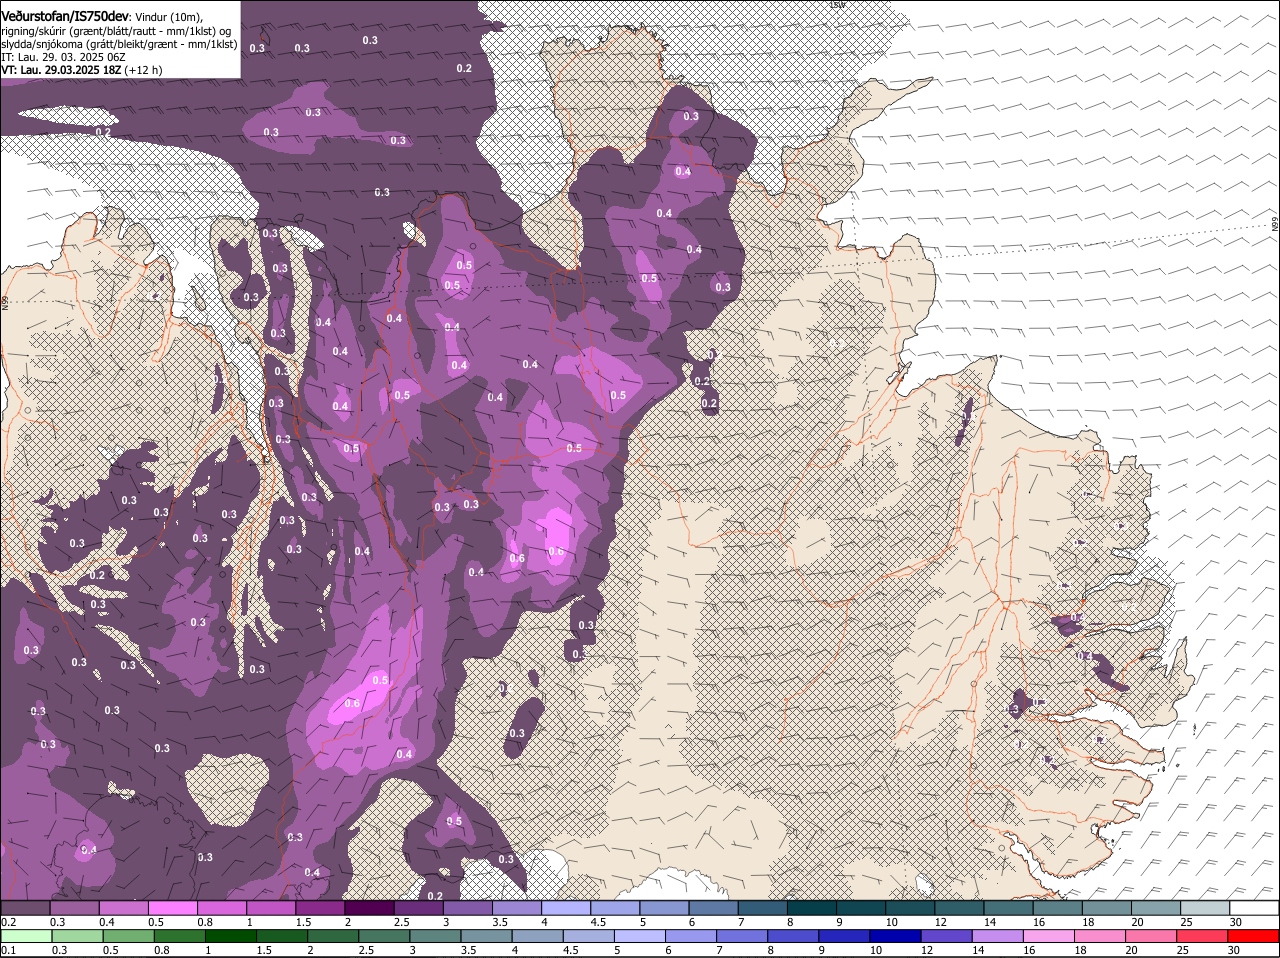Screen dimensions: 1280x958
Task: Select the "12" label in the snow legend
Action: (940, 922)
